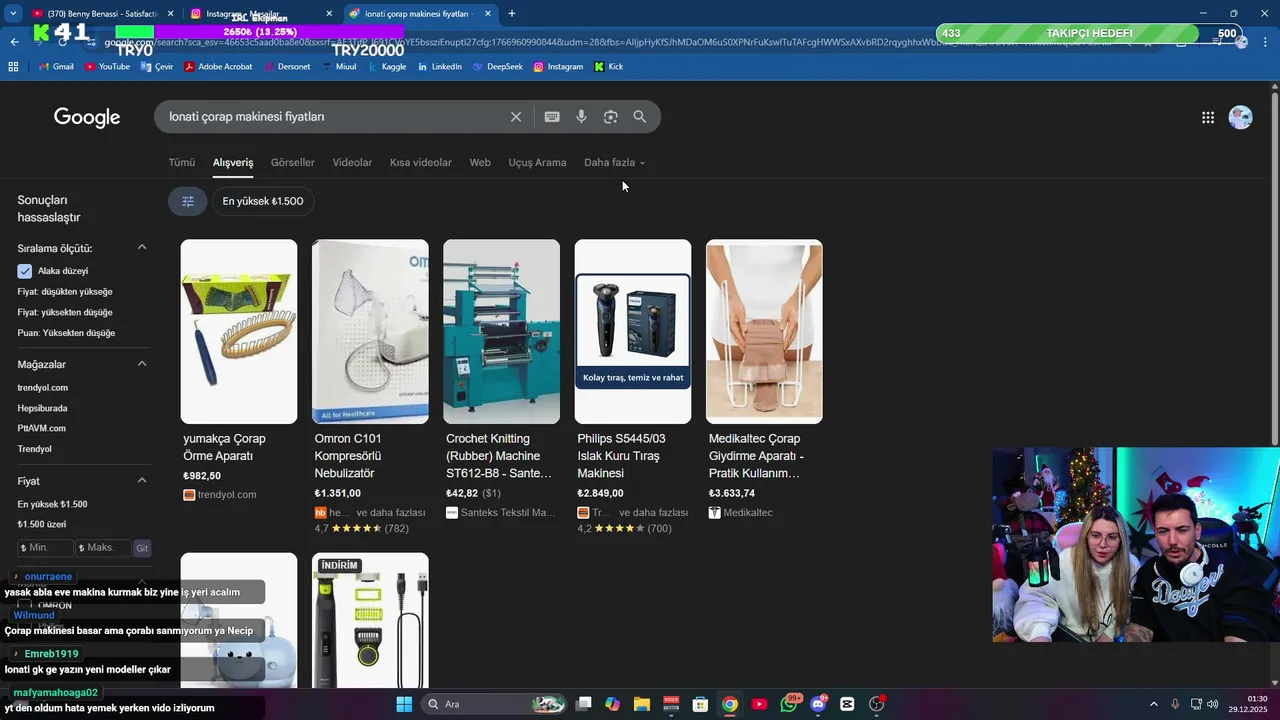Show hidden system tray icons
The height and width of the screenshot is (720, 1280).
(x=1153, y=704)
